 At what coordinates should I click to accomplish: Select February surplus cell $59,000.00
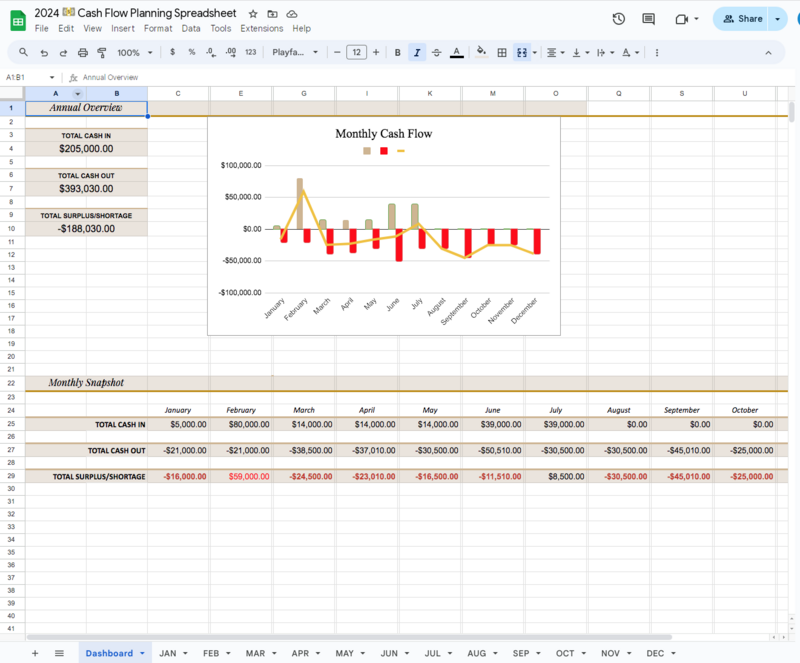[241, 477]
